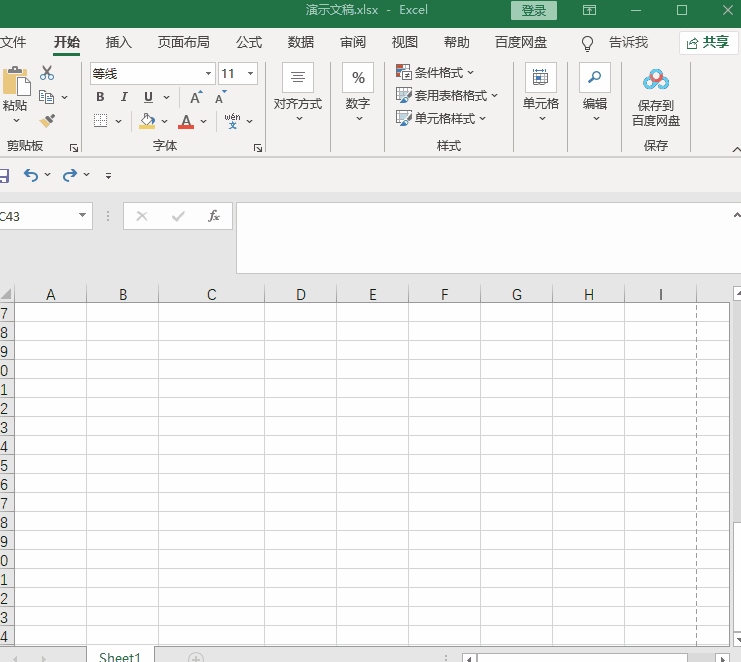Click the 登录 sign-in button
Image resolution: width=741 pixels, height=662 pixels.
(534, 11)
